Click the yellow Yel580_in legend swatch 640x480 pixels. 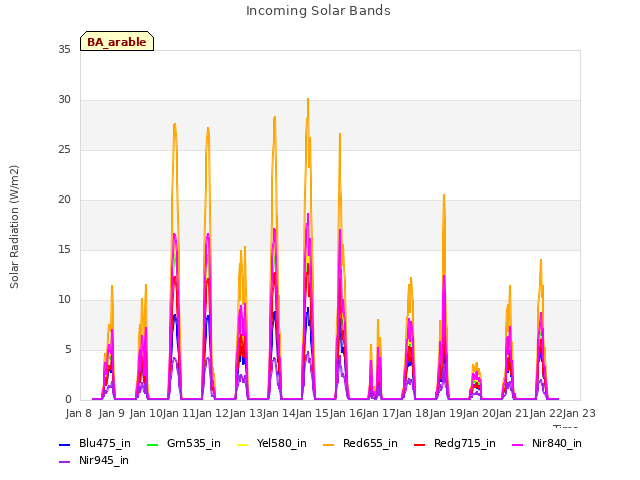[x=242, y=444]
